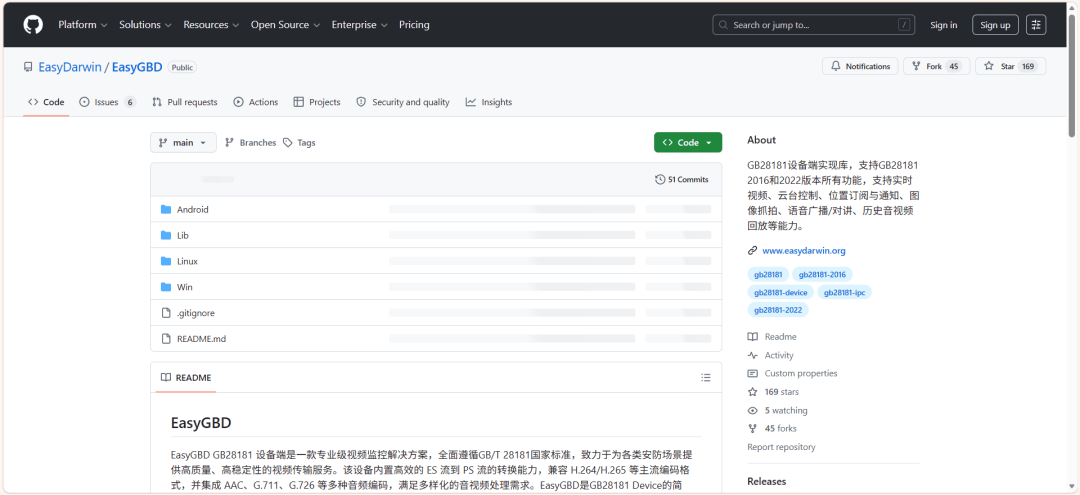This screenshot has height=495, width=1080.
Task: Expand the Resources menu
Action: [211, 25]
